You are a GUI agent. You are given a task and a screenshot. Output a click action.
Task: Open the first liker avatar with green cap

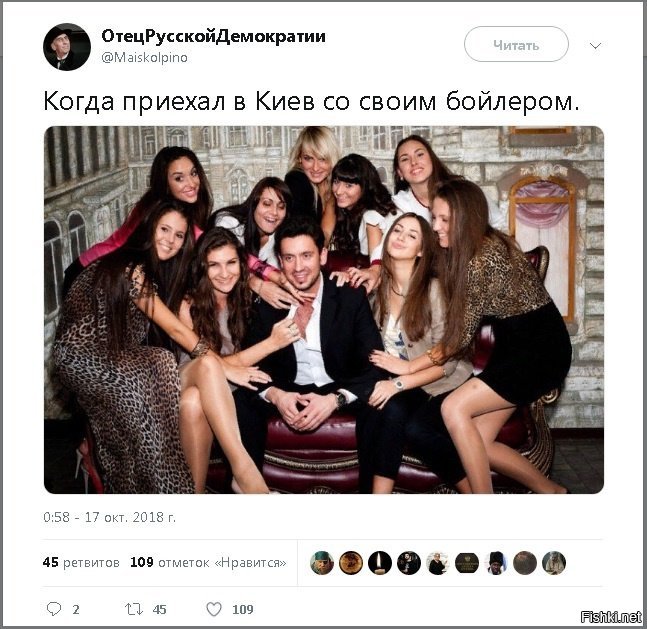click(322, 563)
